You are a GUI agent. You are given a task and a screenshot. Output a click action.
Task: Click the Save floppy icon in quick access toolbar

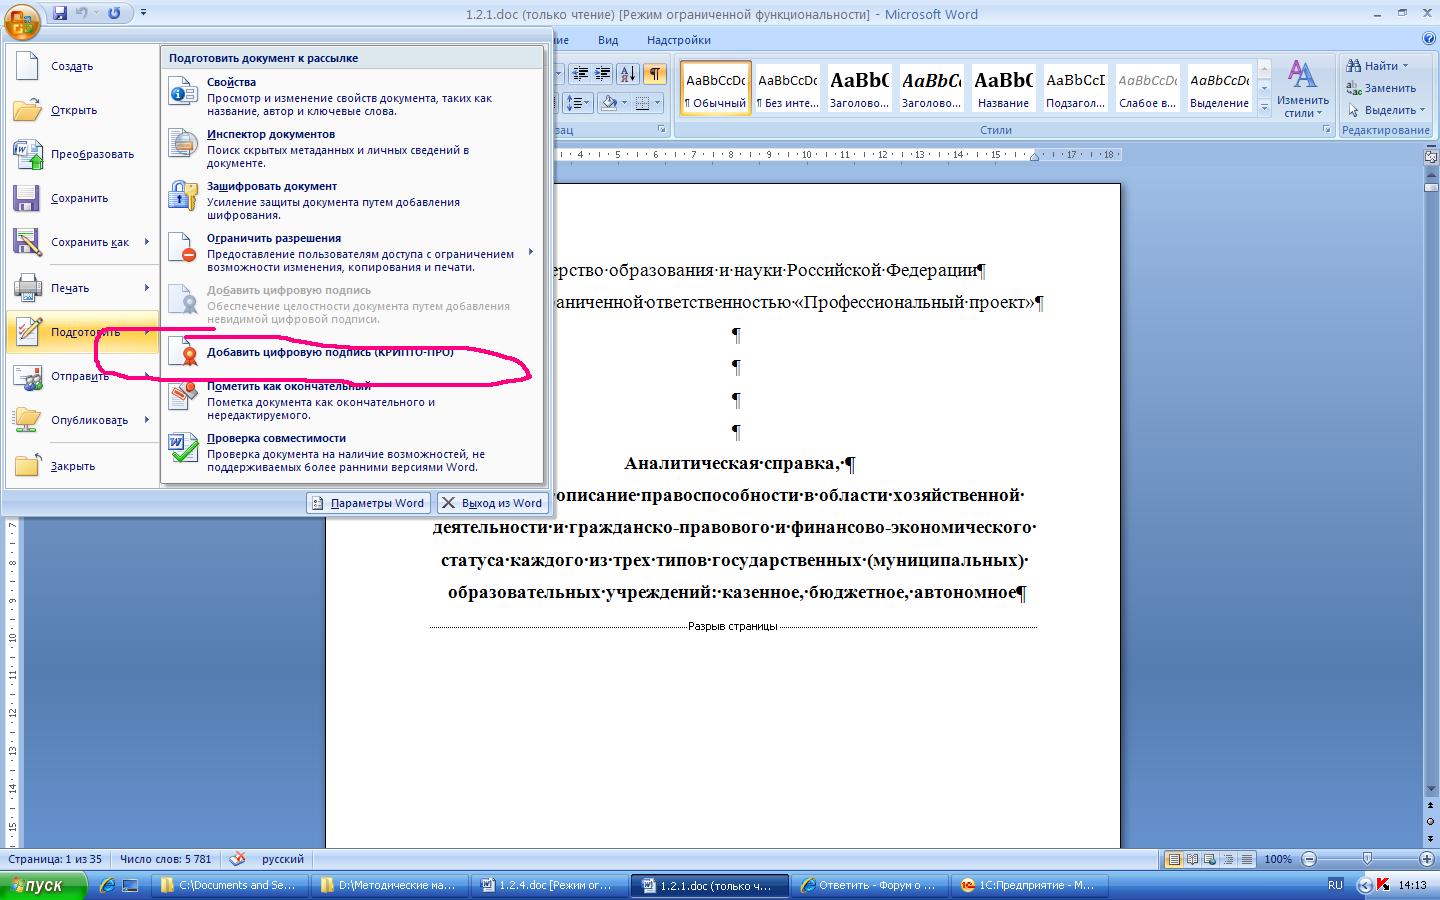point(60,13)
